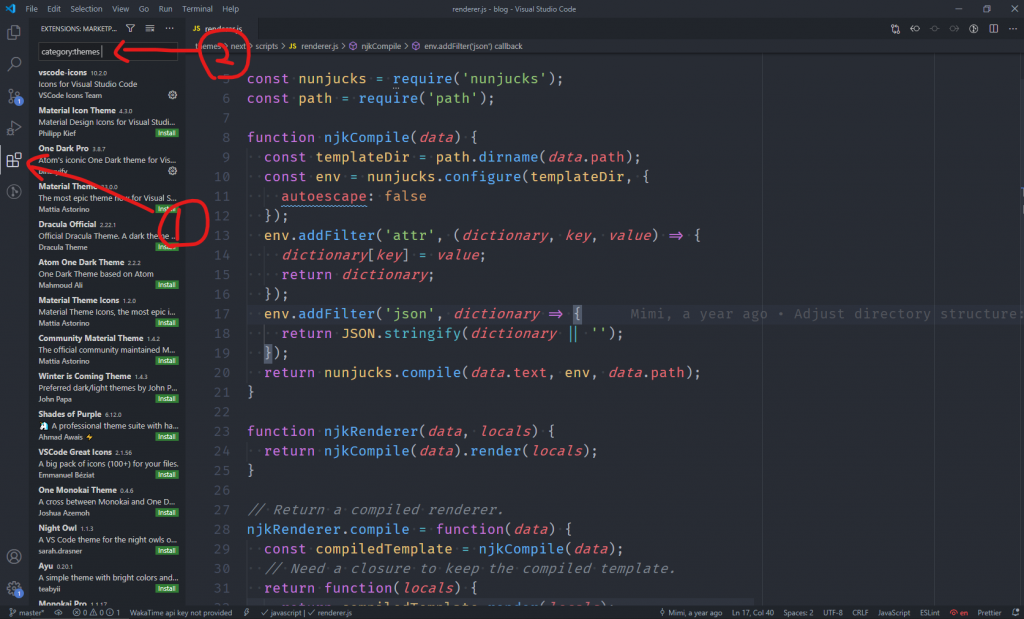Change end of line sequence 'CRLF'
1024x619 pixels.
tap(860, 612)
